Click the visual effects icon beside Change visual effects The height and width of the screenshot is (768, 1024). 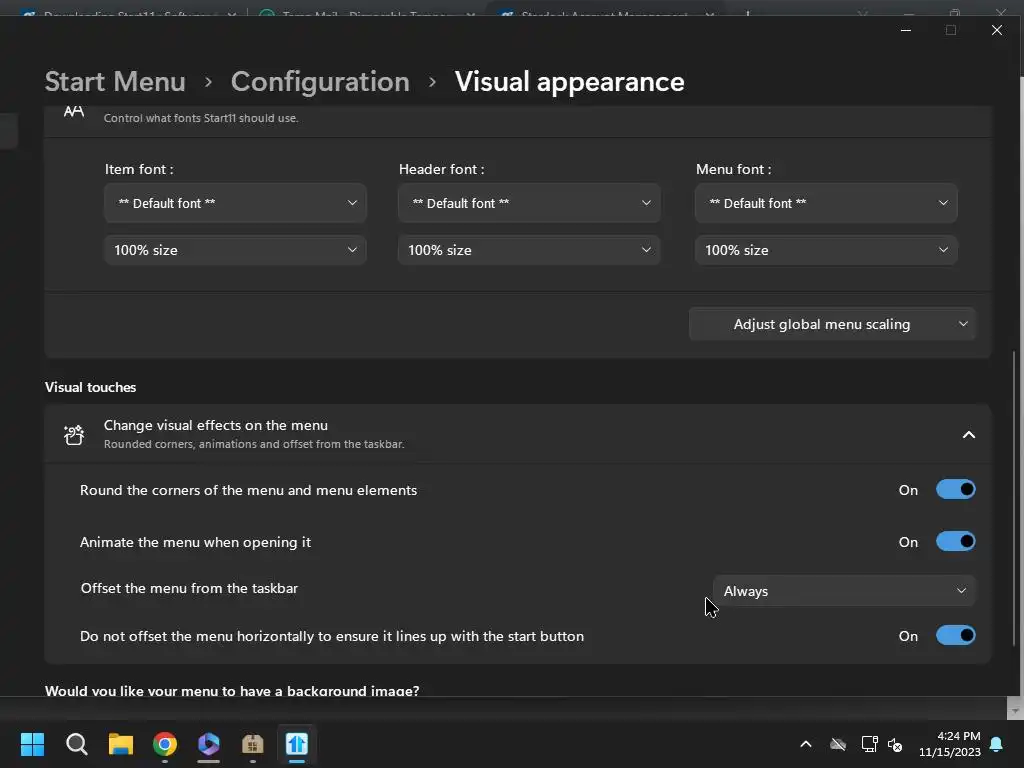tap(74, 434)
